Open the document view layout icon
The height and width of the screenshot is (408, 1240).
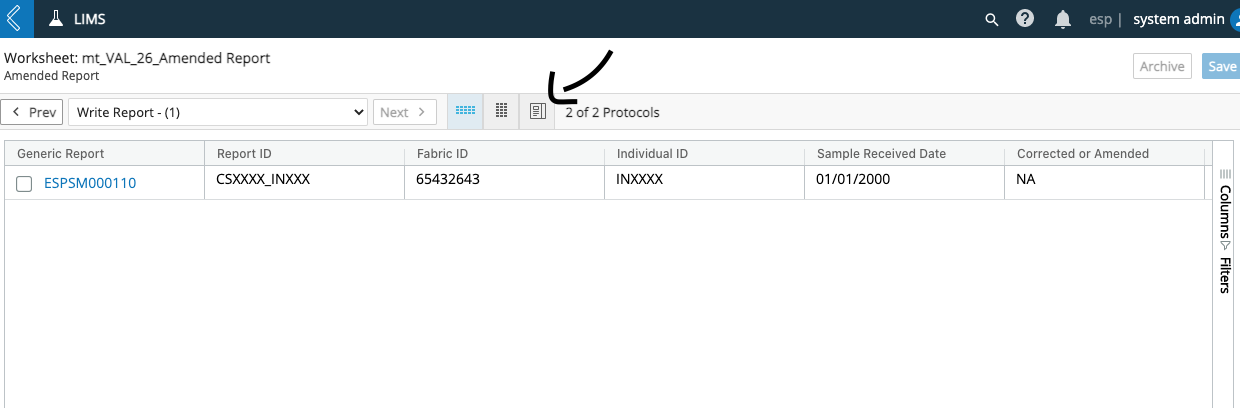coord(537,112)
